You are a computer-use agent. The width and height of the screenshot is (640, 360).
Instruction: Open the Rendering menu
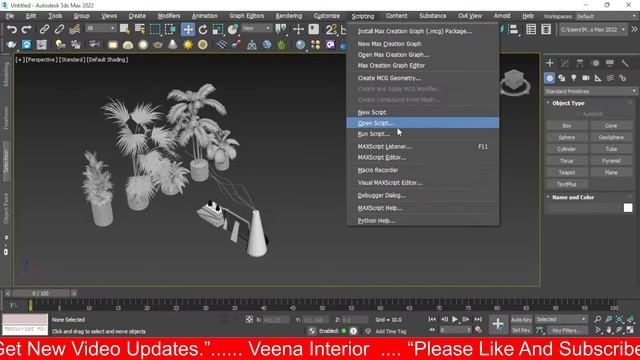pyautogui.click(x=289, y=16)
